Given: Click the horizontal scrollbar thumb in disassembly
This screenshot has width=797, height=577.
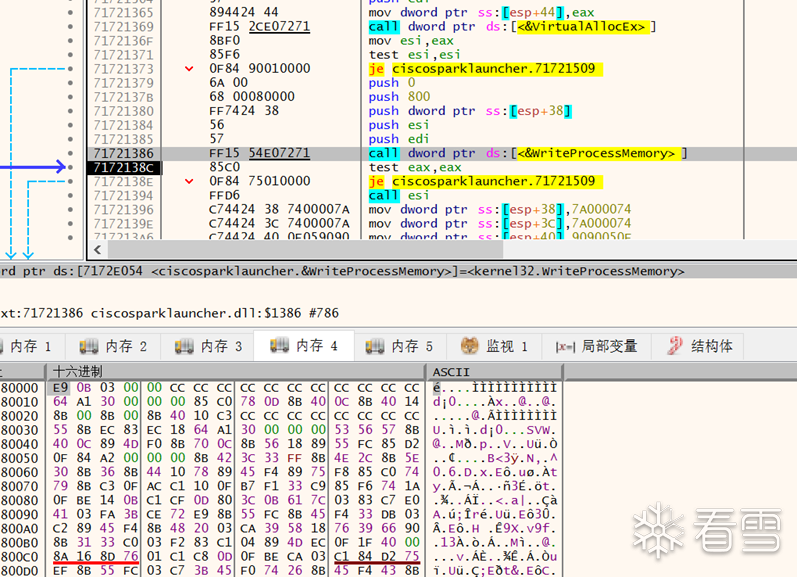Looking at the screenshot, I should coord(305,250).
